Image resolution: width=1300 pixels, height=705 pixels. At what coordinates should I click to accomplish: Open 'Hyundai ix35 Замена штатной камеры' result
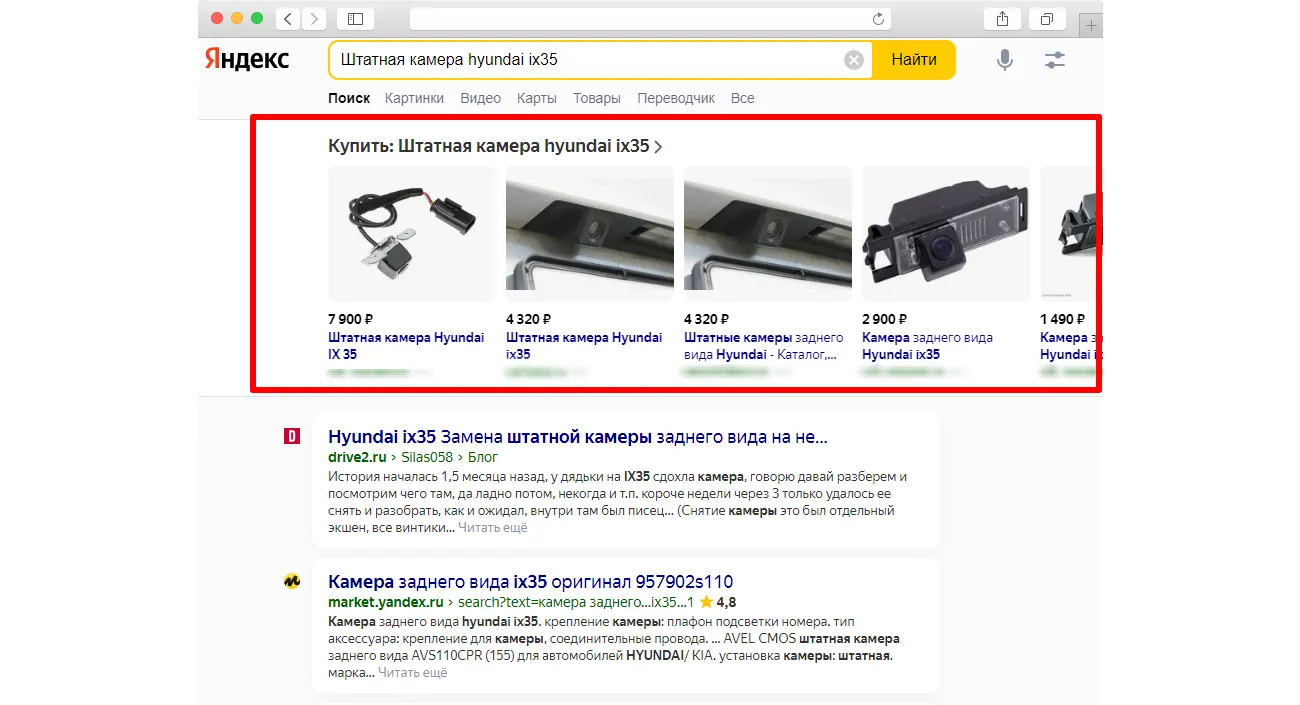pyautogui.click(x=578, y=437)
